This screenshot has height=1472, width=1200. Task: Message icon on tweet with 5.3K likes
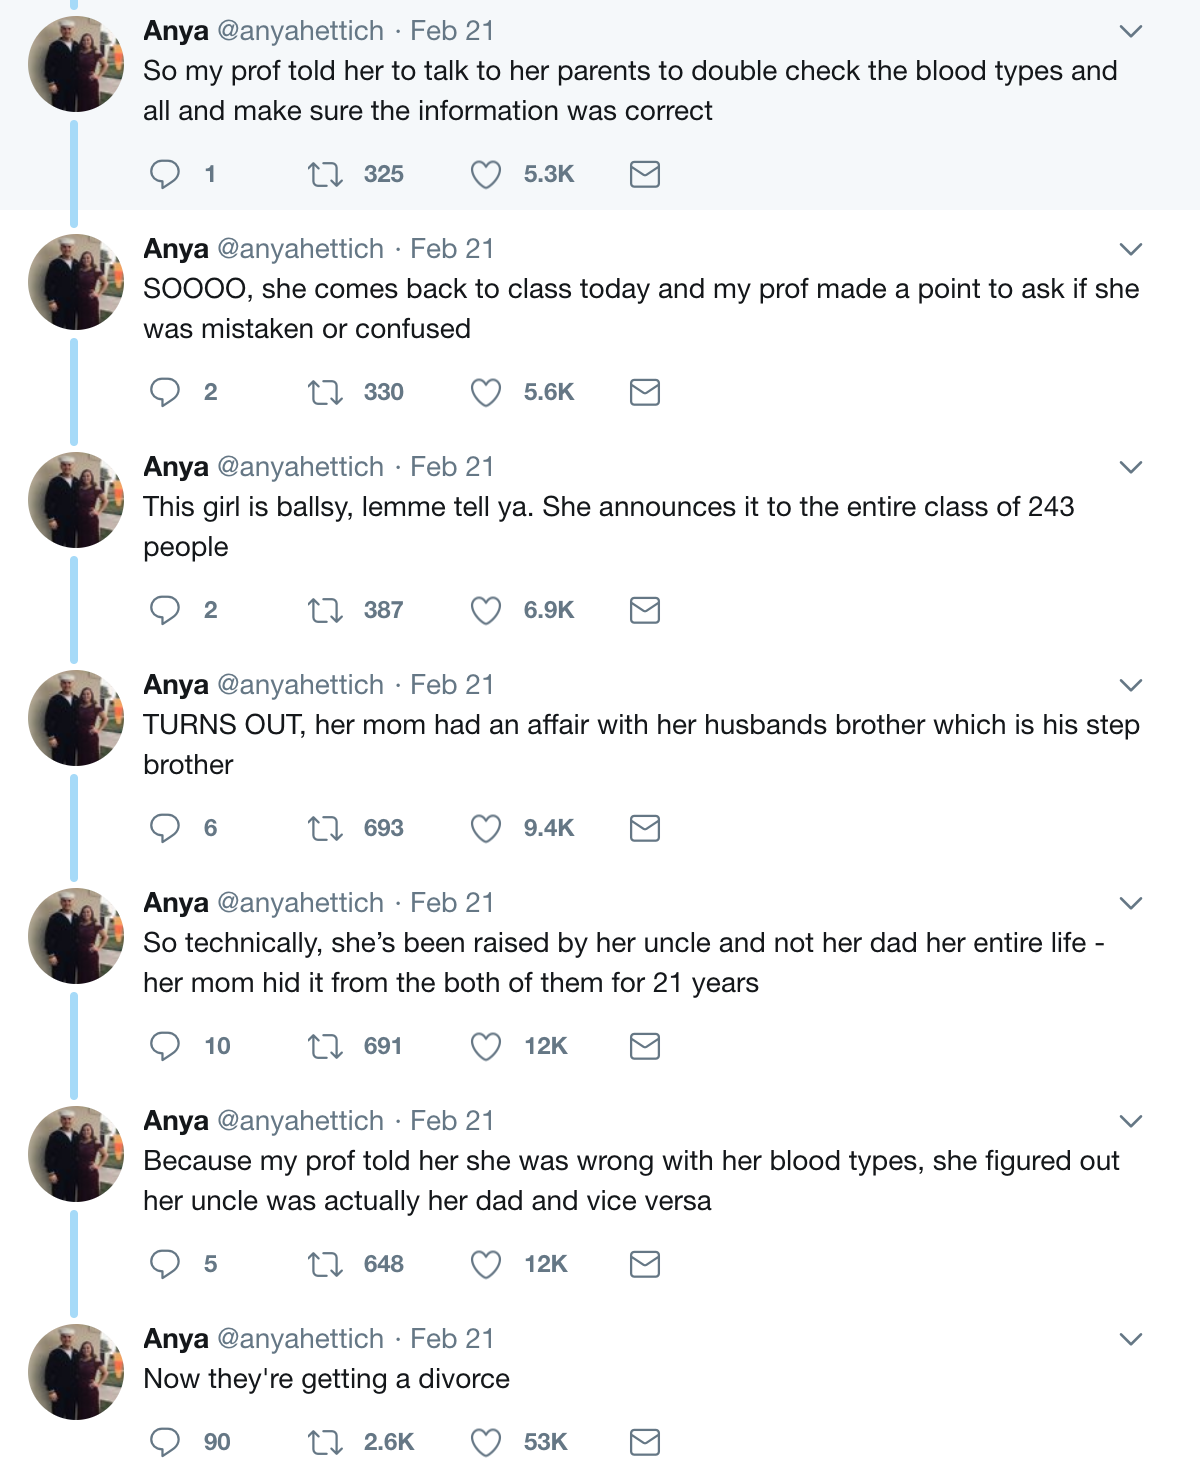645,175
